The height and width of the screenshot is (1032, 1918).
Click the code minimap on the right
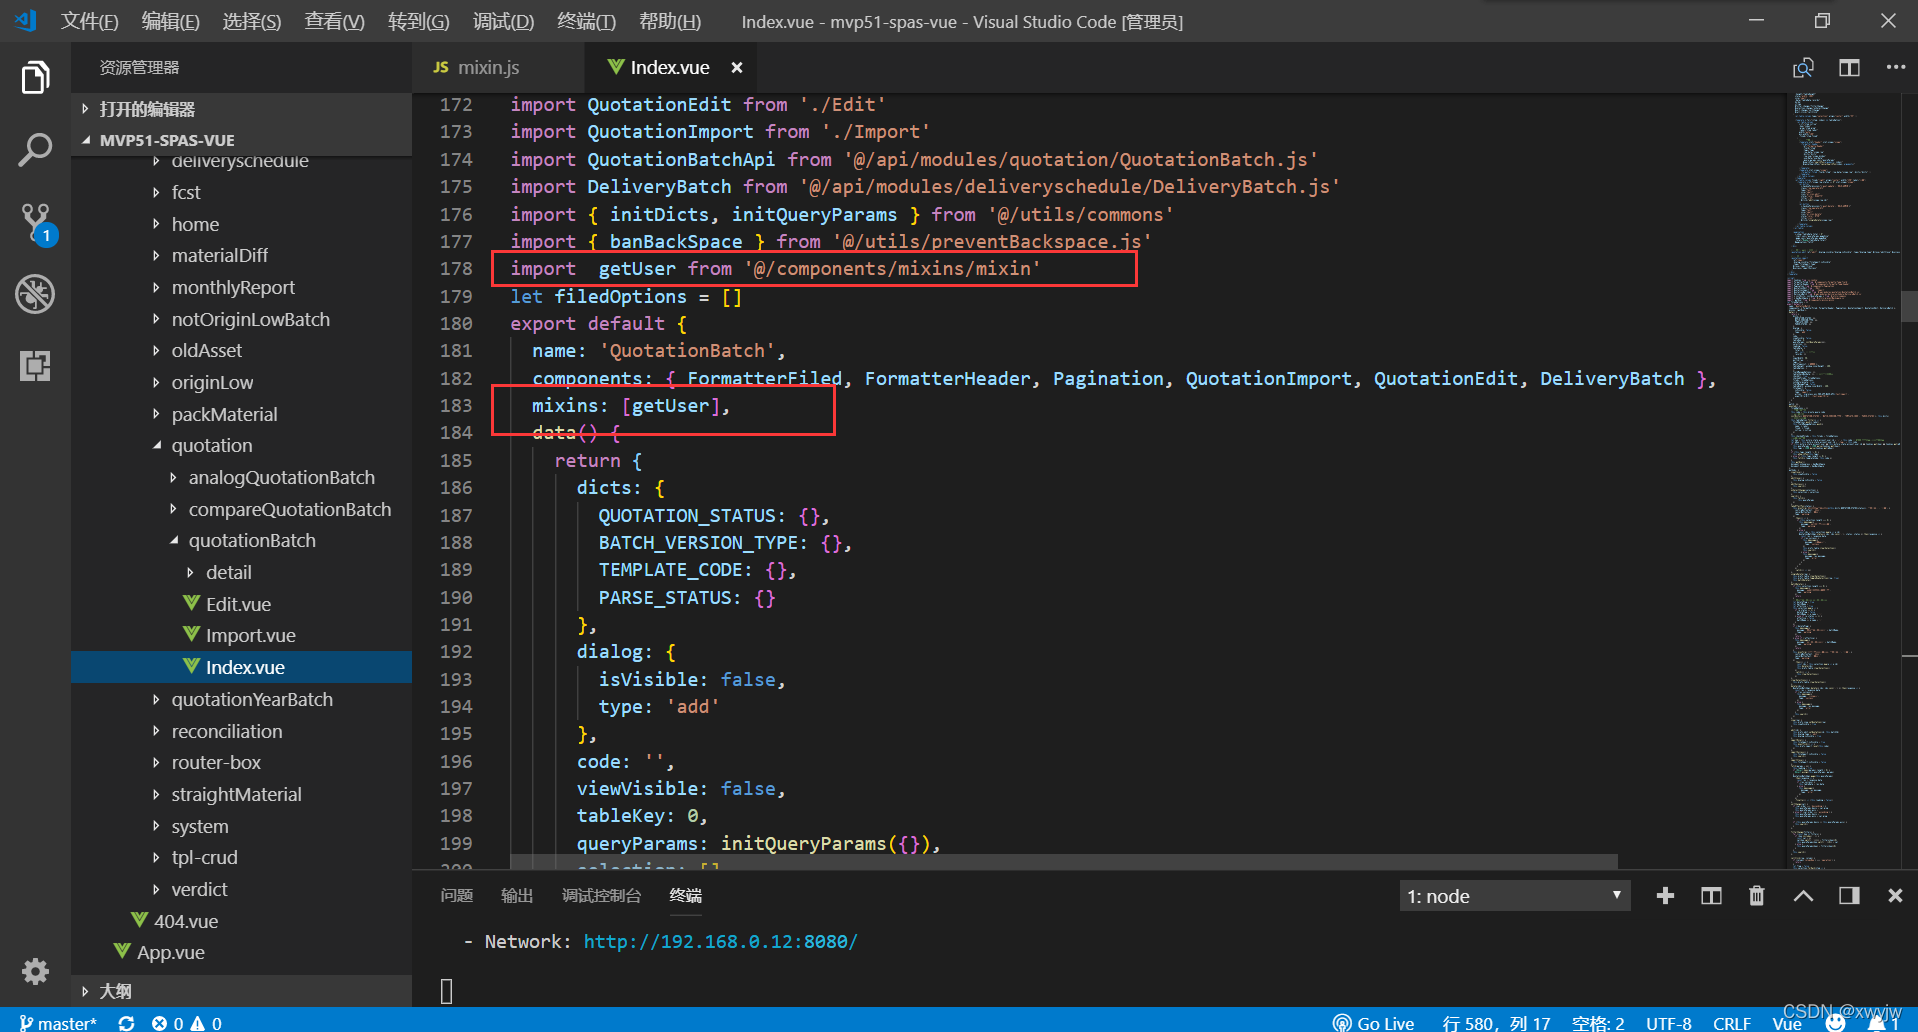click(x=1842, y=480)
